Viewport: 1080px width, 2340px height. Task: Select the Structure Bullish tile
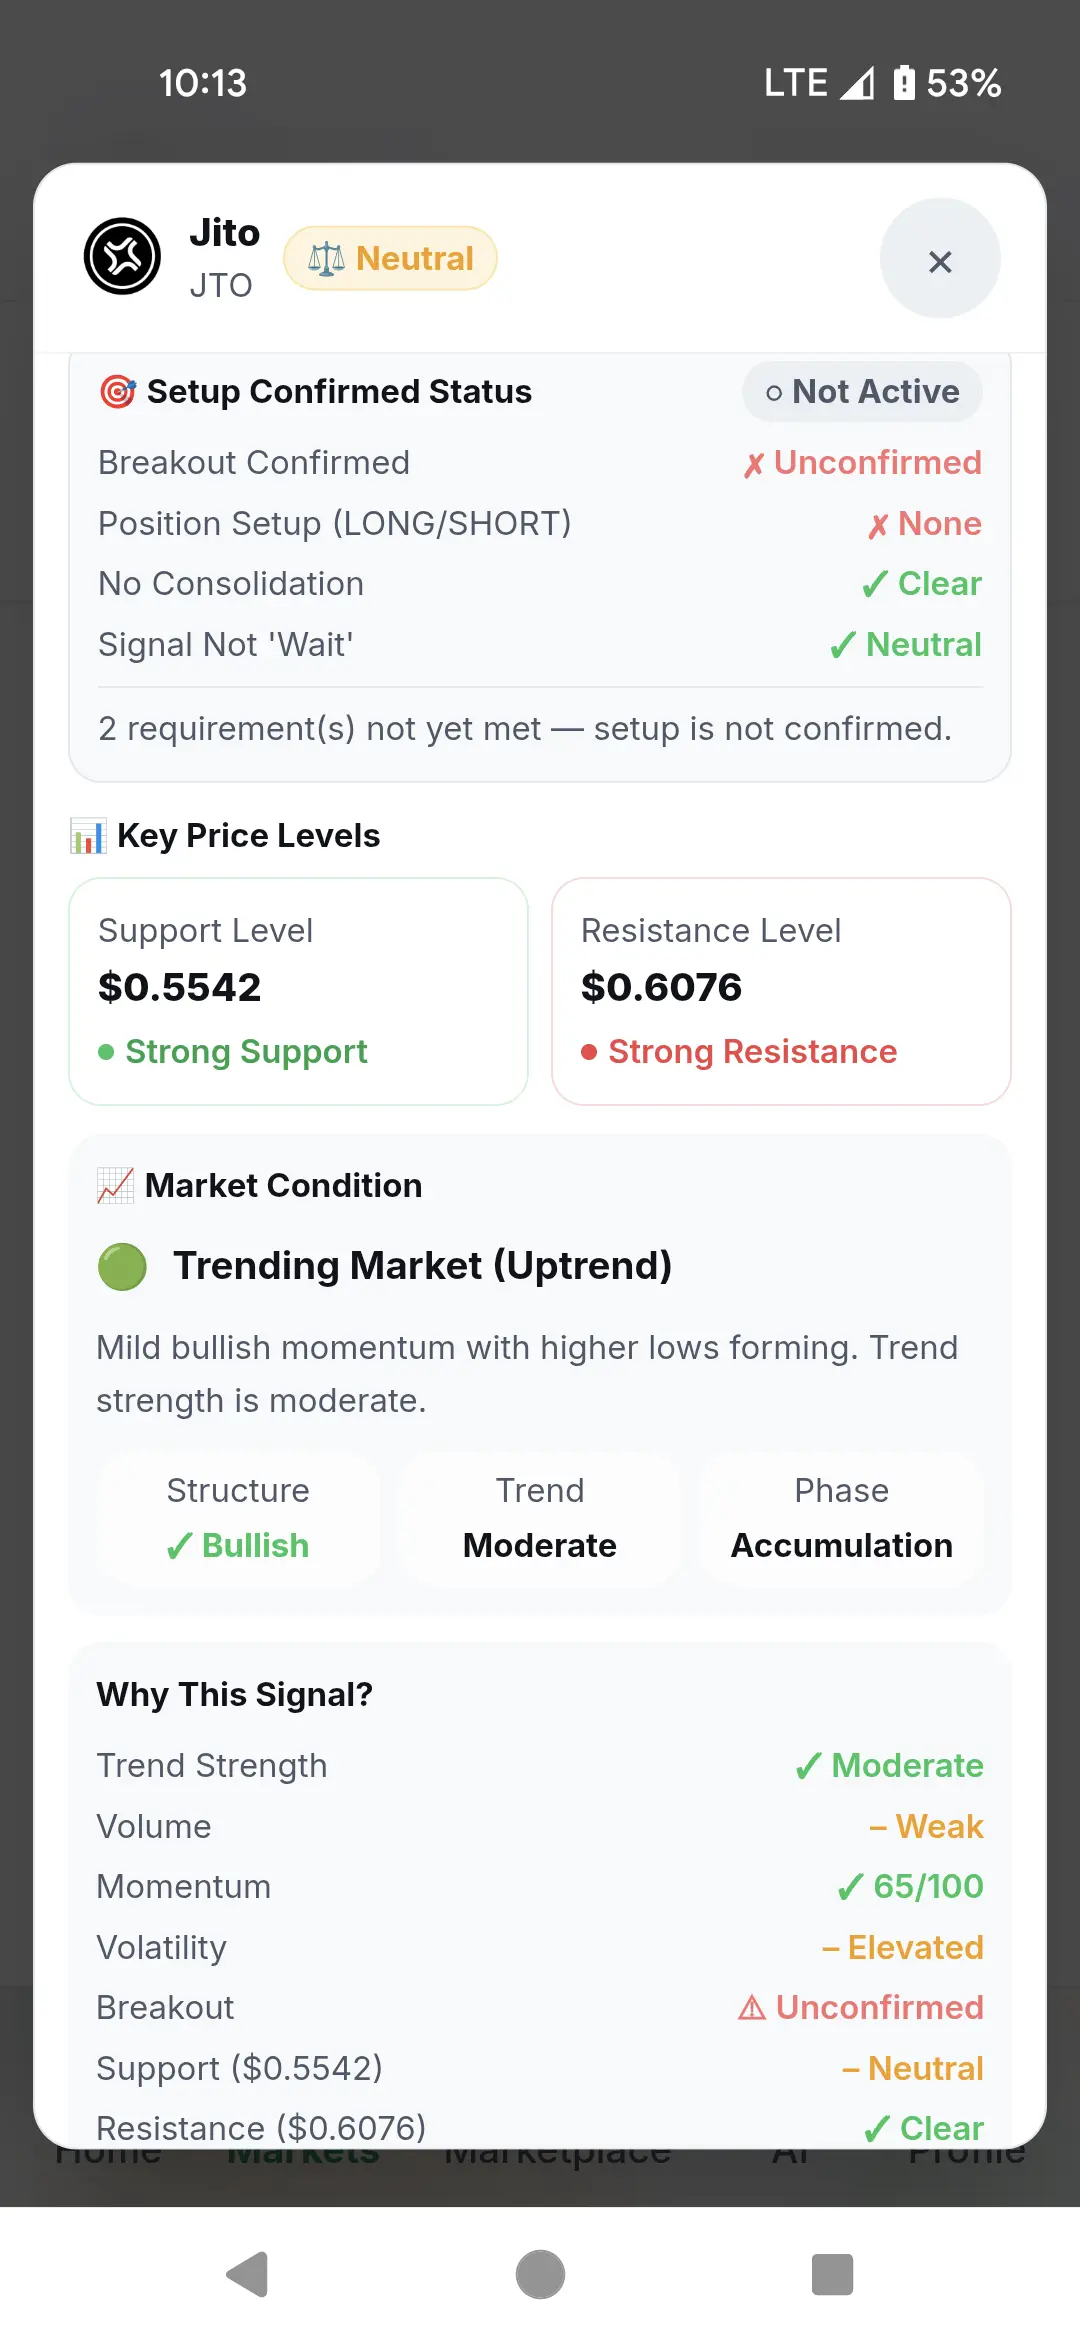click(238, 1518)
